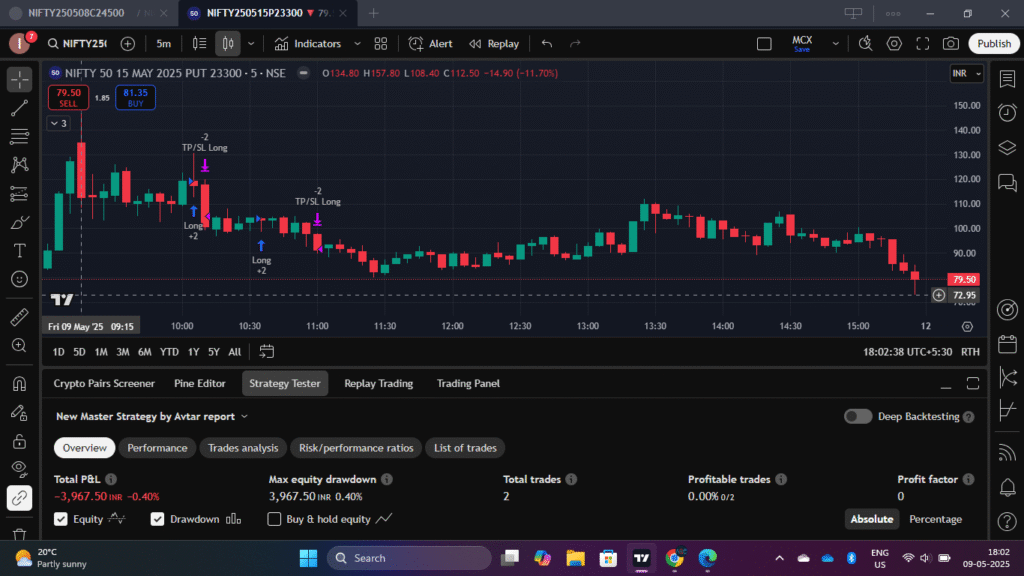Screen dimensions: 1024x576
Task: Click the highlighted link drawings icon
Action: [x=20, y=498]
